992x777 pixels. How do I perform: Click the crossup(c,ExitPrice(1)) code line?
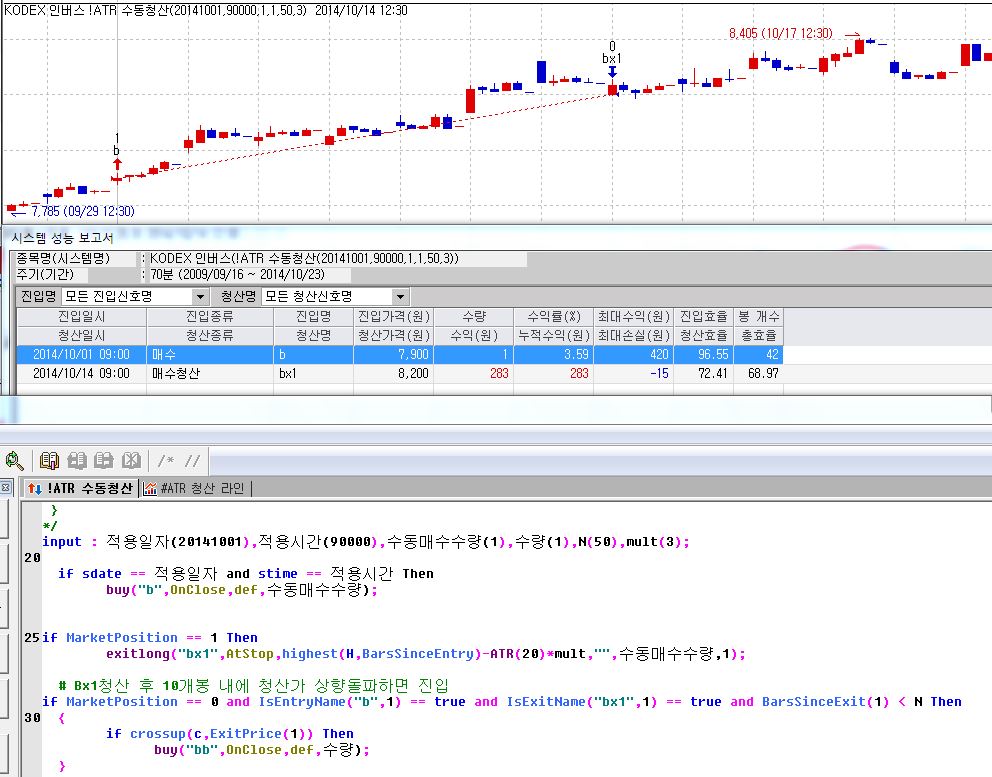[x=230, y=734]
